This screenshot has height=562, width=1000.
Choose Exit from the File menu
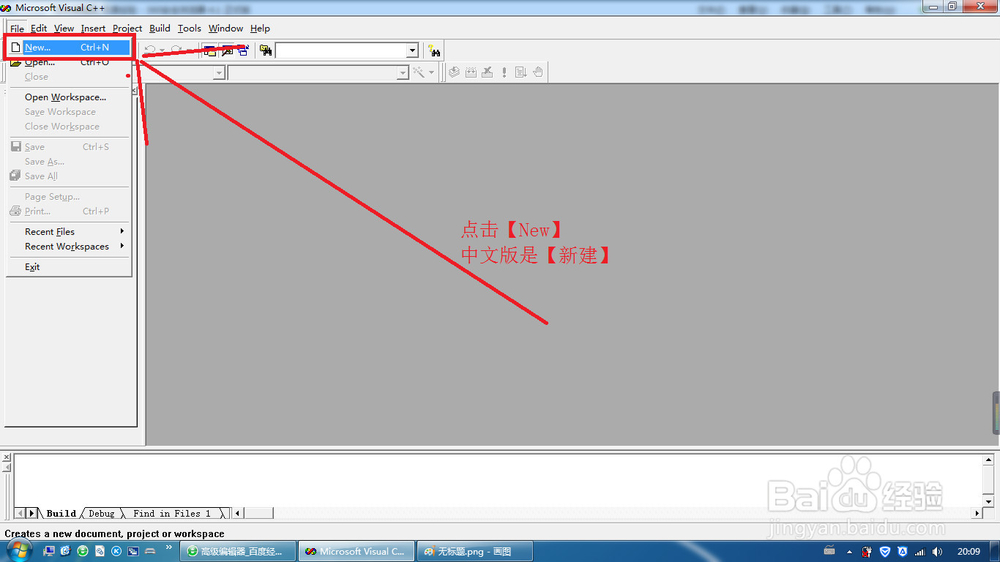[70, 267]
